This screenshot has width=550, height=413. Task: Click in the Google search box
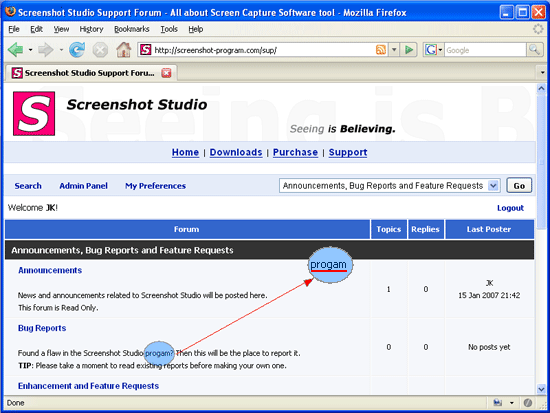point(485,50)
